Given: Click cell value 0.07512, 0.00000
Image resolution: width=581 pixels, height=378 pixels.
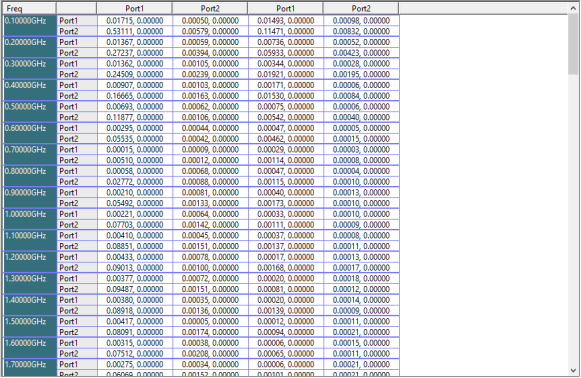Looking at the screenshot, I should 135,354.
